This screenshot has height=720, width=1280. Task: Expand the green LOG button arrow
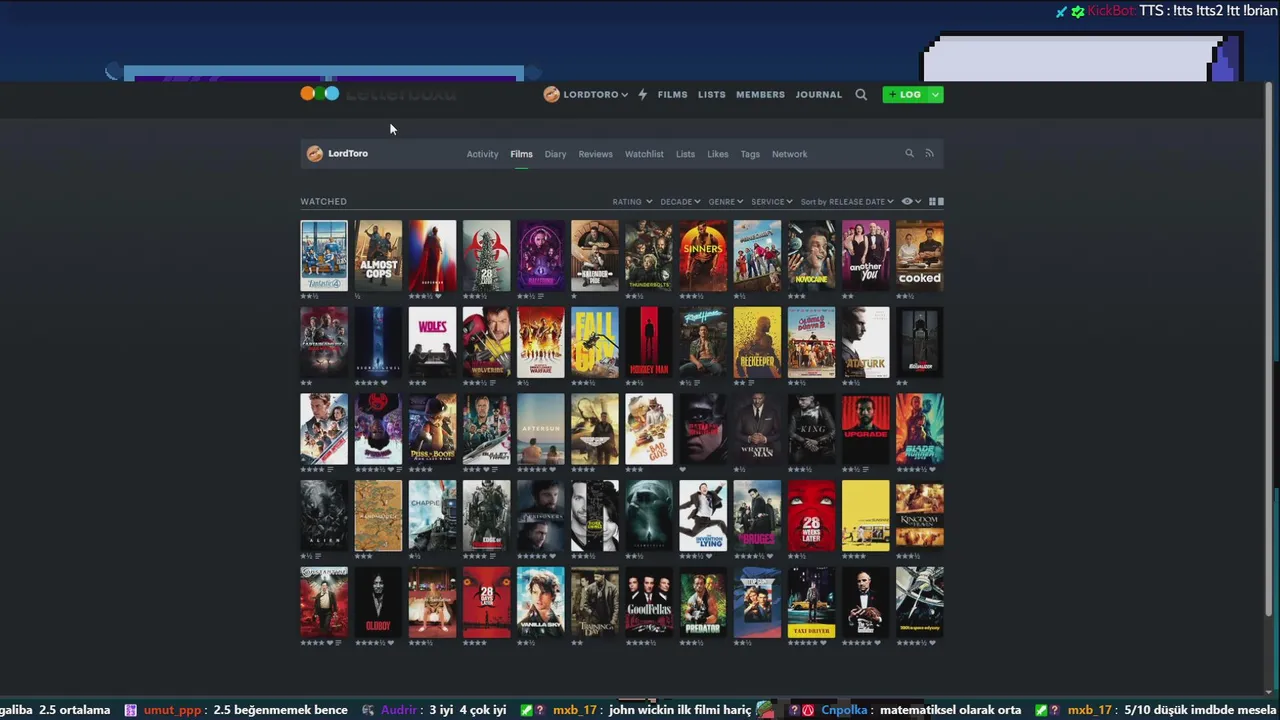click(935, 94)
